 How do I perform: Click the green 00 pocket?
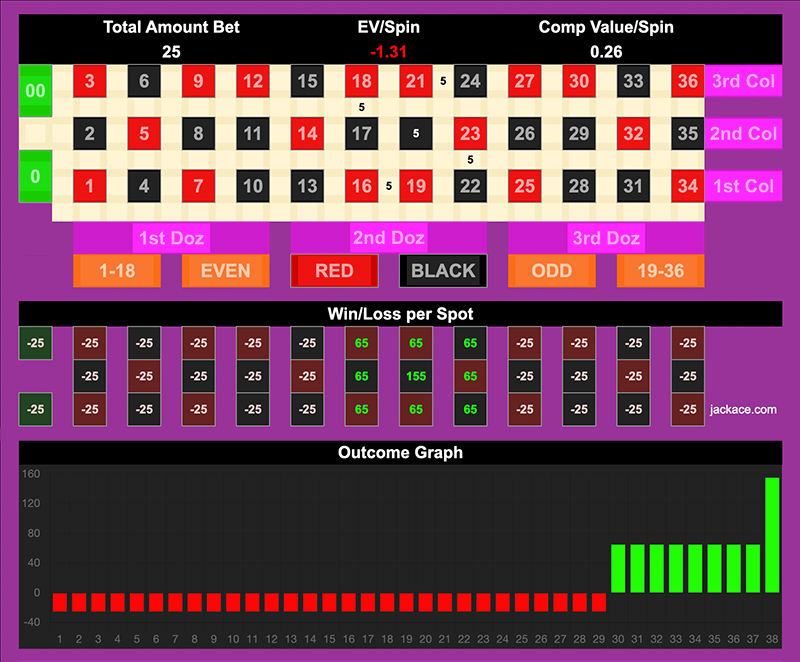(36, 91)
